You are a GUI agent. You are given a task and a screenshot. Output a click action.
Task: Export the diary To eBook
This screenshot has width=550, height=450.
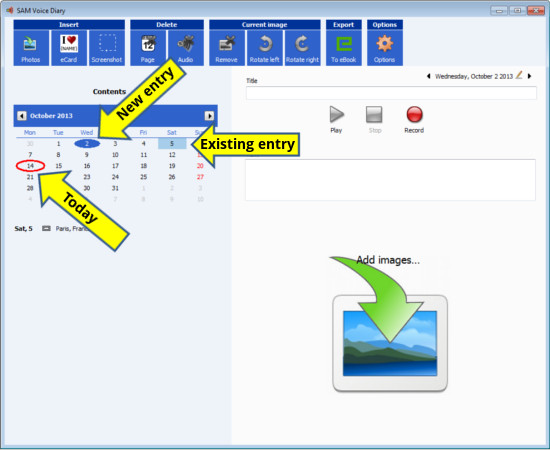(344, 48)
